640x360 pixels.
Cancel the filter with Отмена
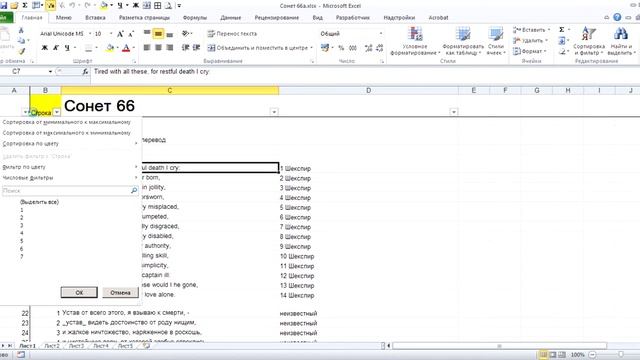point(120,292)
